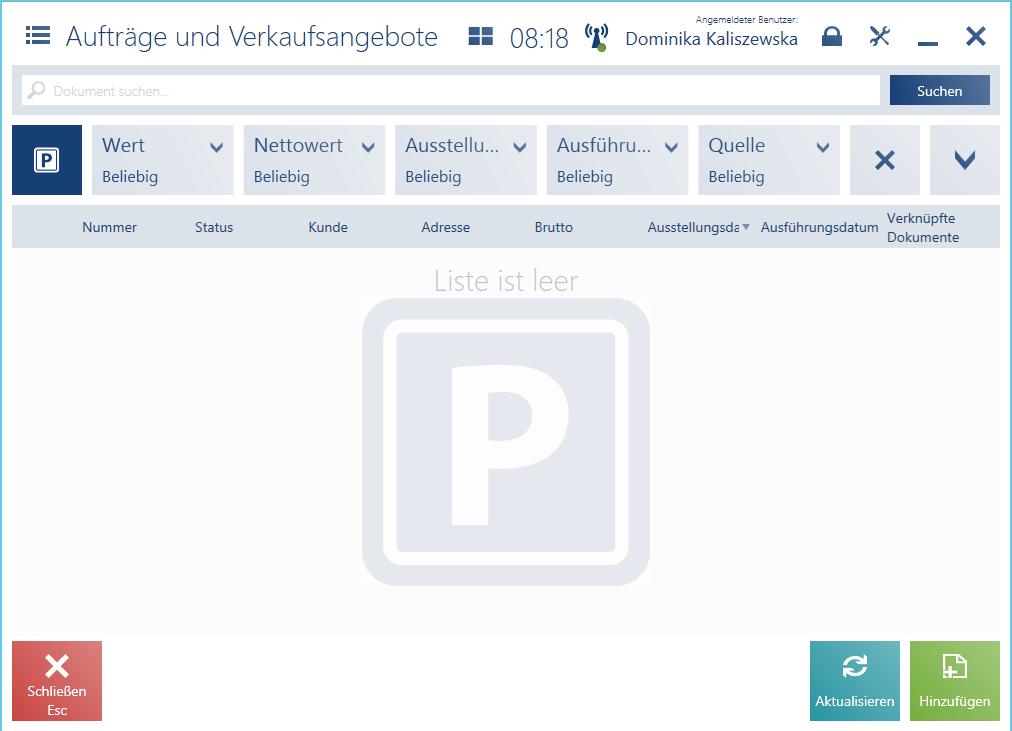Open the Nettowert filter dropdown

314,160
